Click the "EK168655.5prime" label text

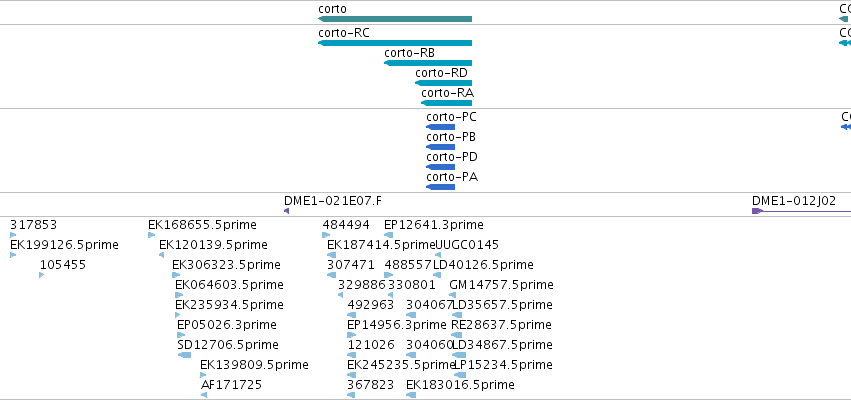[202, 225]
